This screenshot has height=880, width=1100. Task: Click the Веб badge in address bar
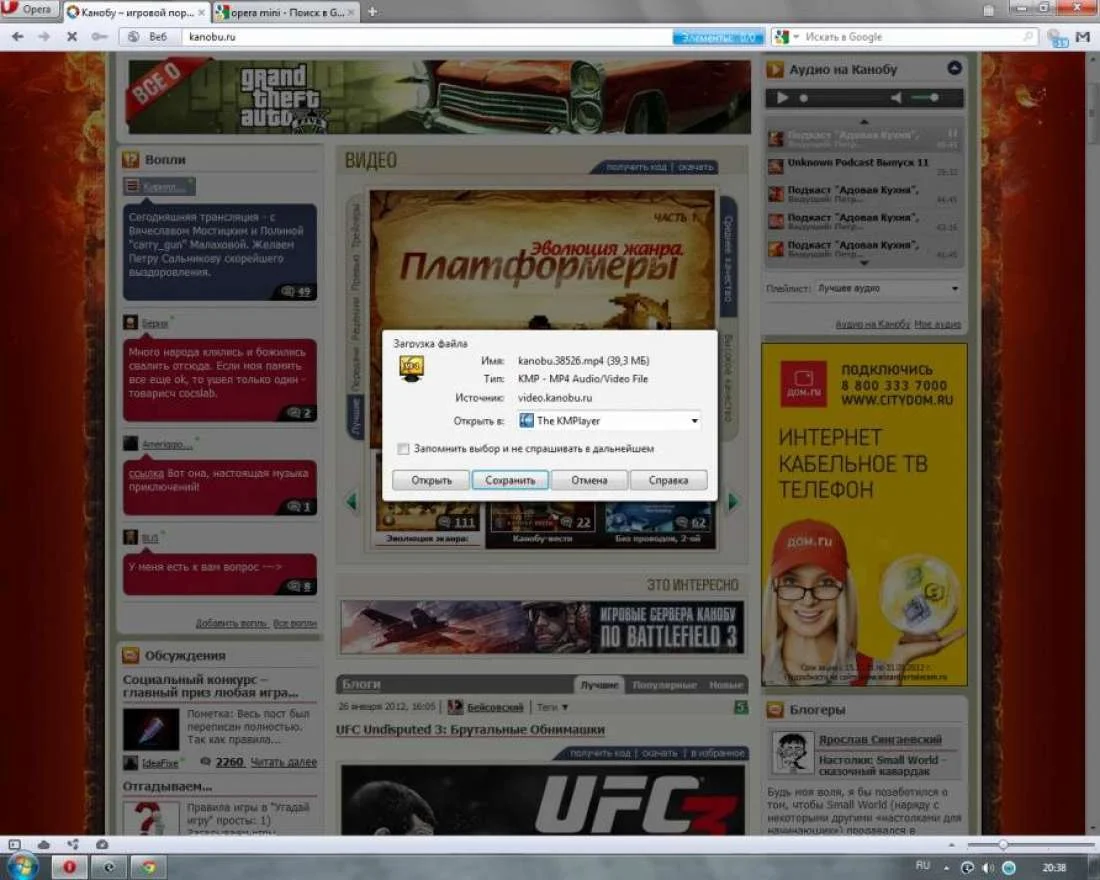(150, 36)
